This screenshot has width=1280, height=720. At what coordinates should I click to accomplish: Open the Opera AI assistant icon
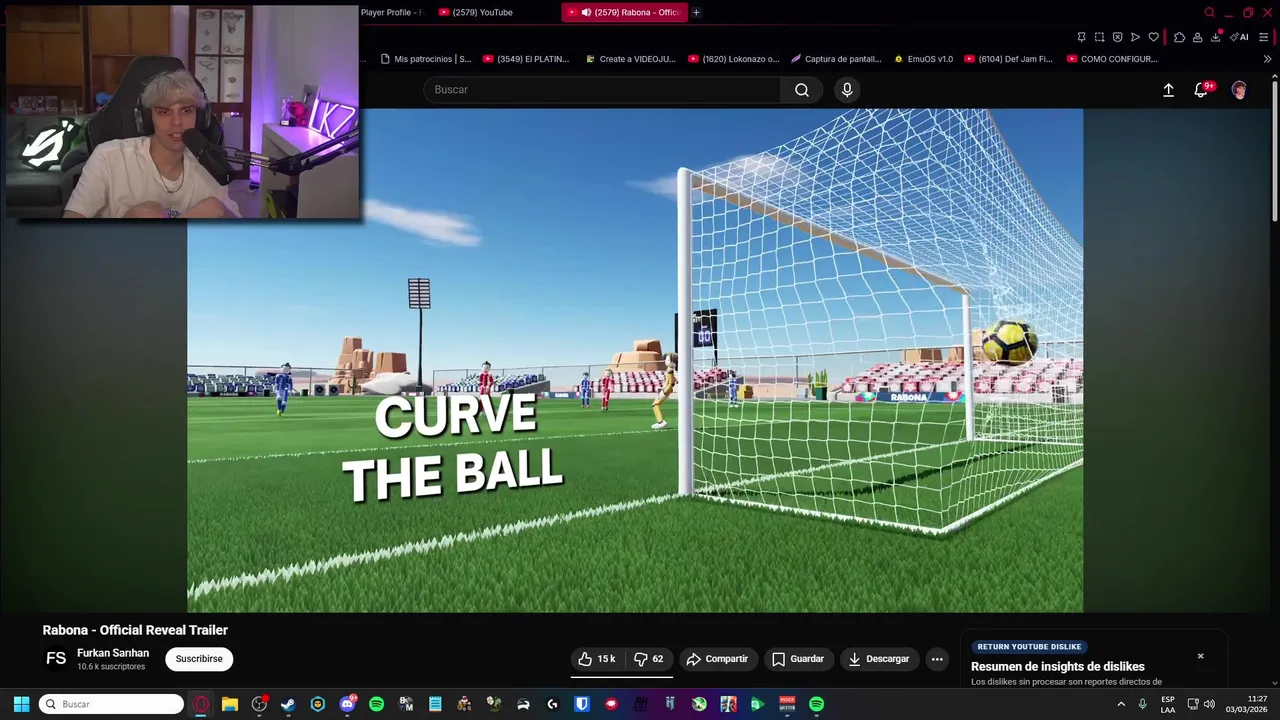click(1240, 37)
